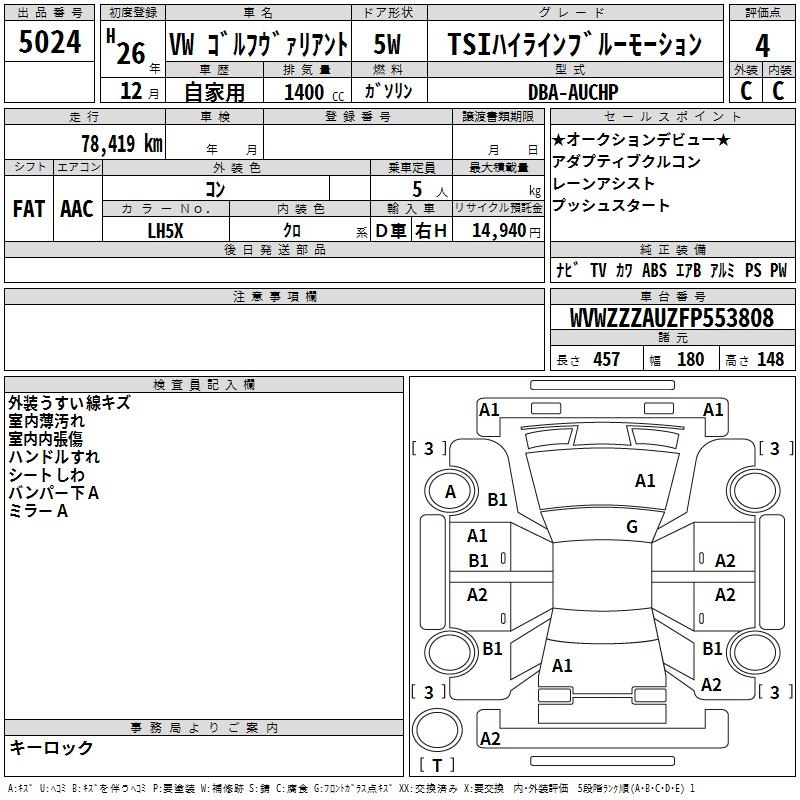Select sales point アダプティブクルコン
800x800 pixels.
tap(627, 161)
